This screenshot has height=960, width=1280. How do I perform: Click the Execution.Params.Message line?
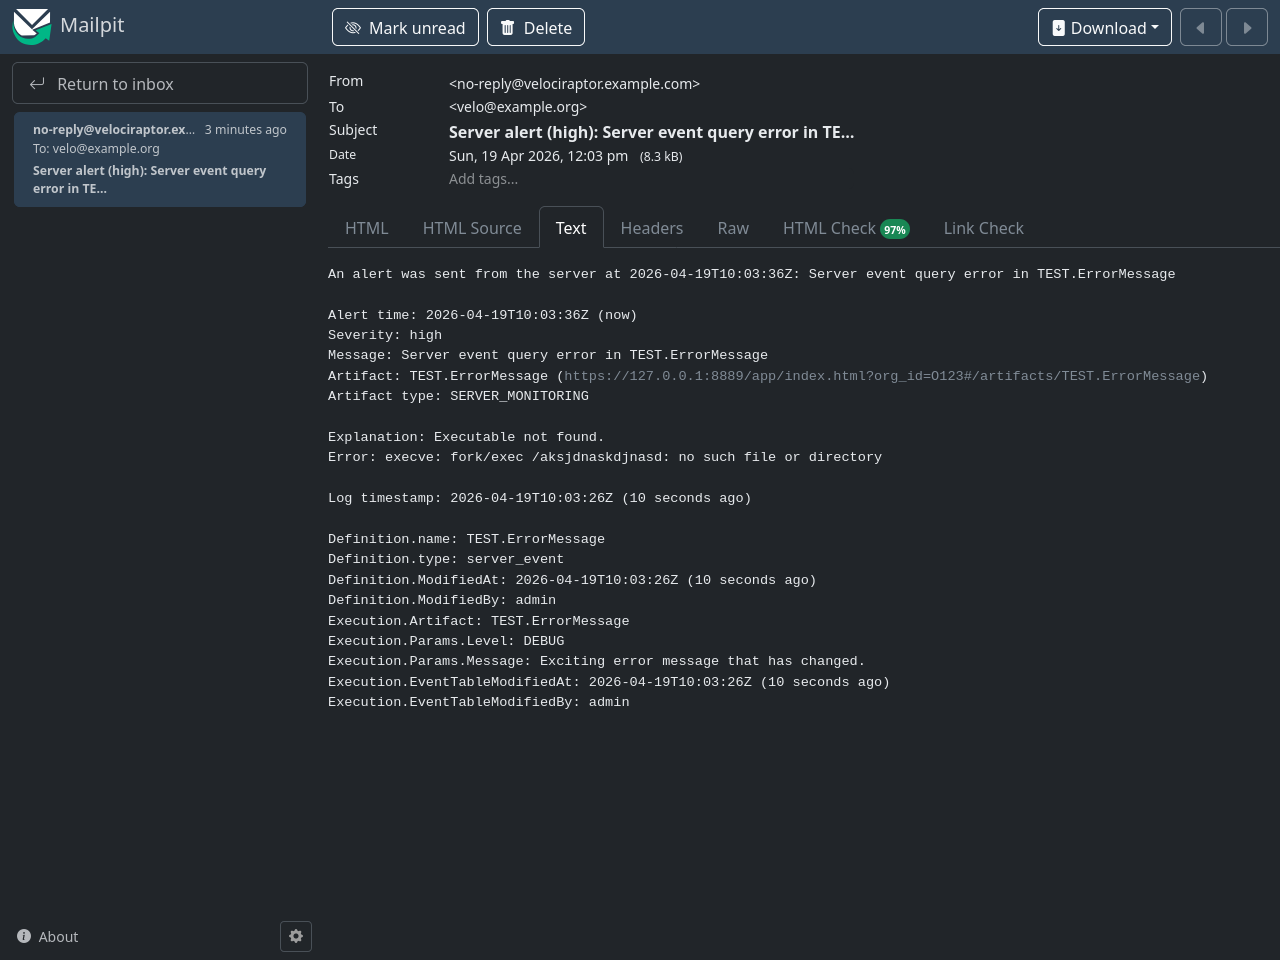pos(596,661)
